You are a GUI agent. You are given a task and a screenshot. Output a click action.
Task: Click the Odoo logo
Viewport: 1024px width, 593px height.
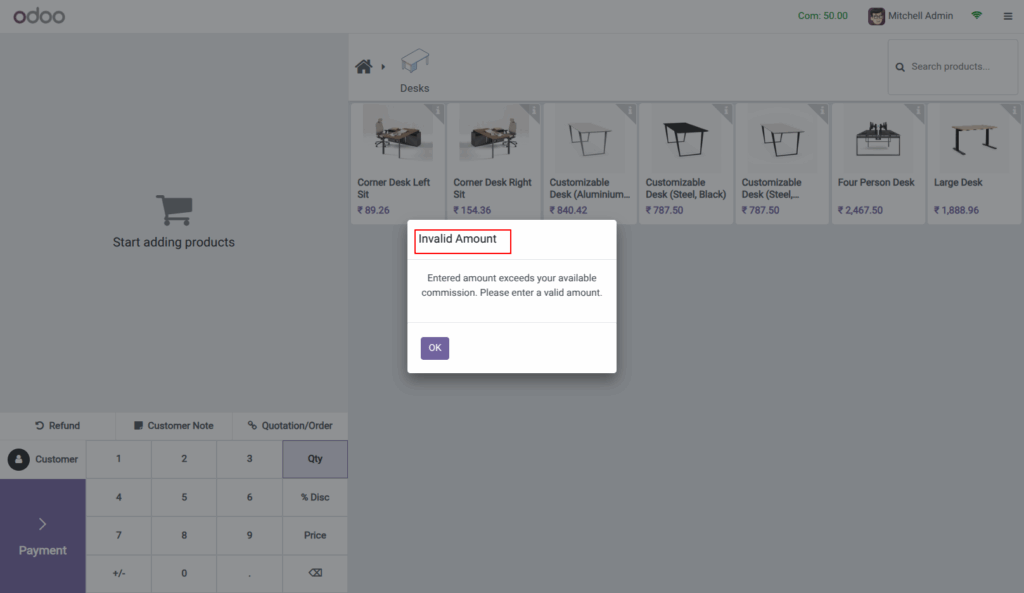click(x=39, y=15)
